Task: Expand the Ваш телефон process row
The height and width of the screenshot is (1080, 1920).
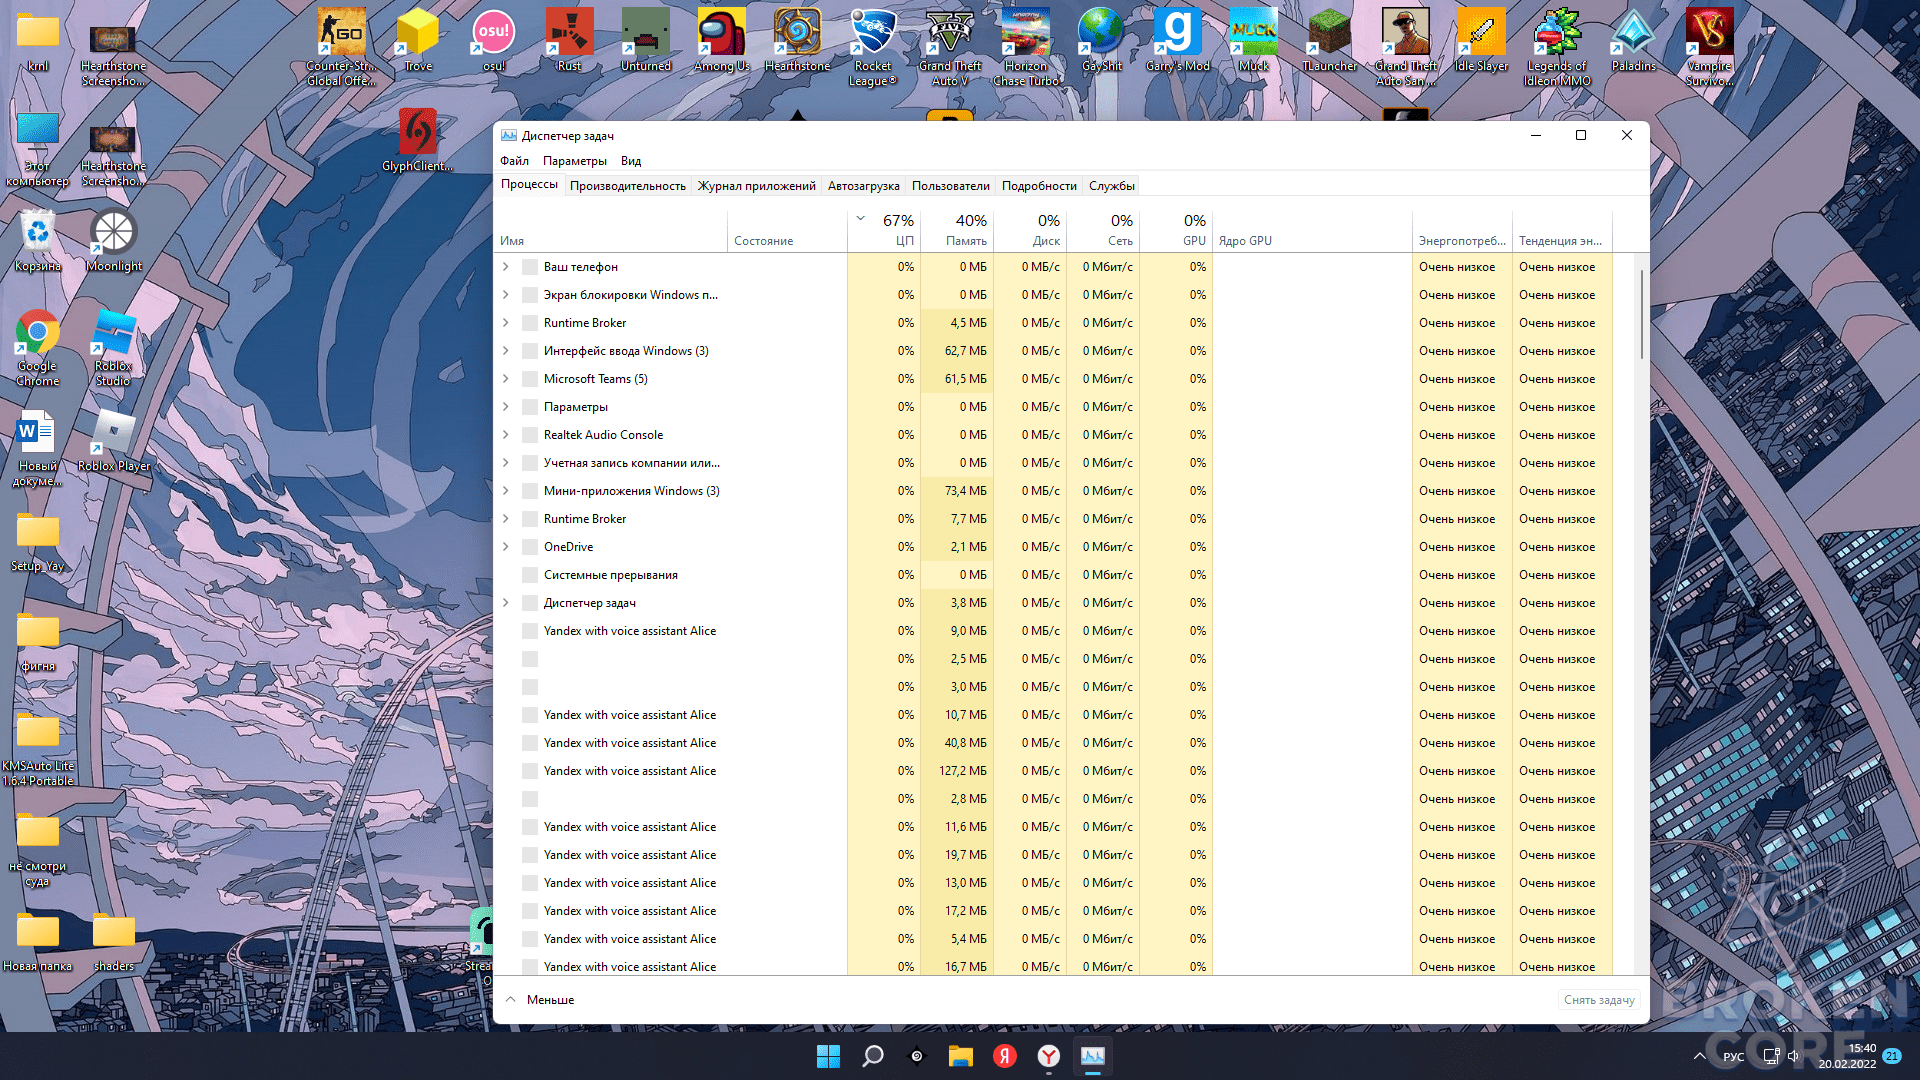Action: [506, 267]
